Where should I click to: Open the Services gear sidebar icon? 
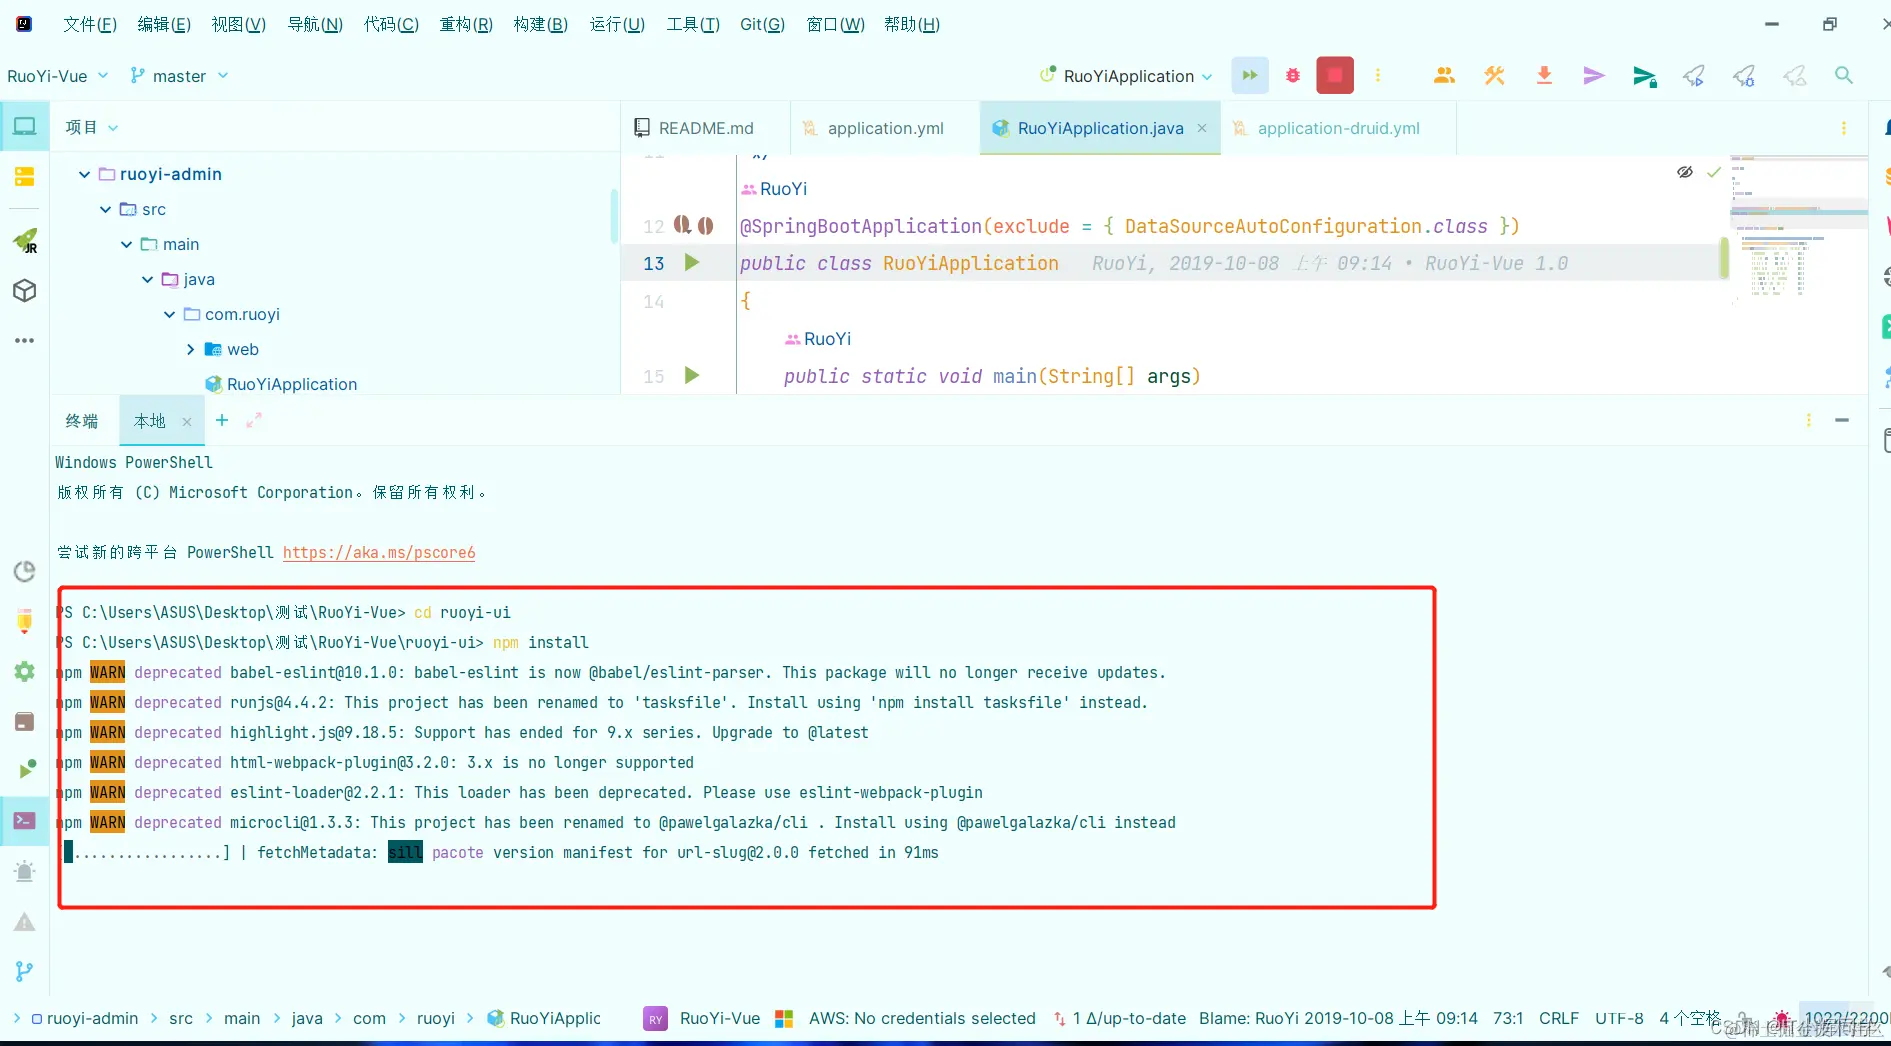[25, 671]
